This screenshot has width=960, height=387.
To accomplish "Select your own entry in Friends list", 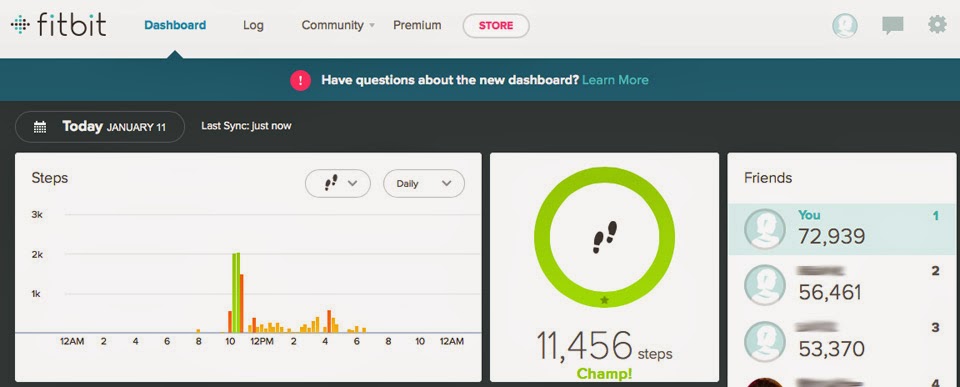I will click(841, 229).
